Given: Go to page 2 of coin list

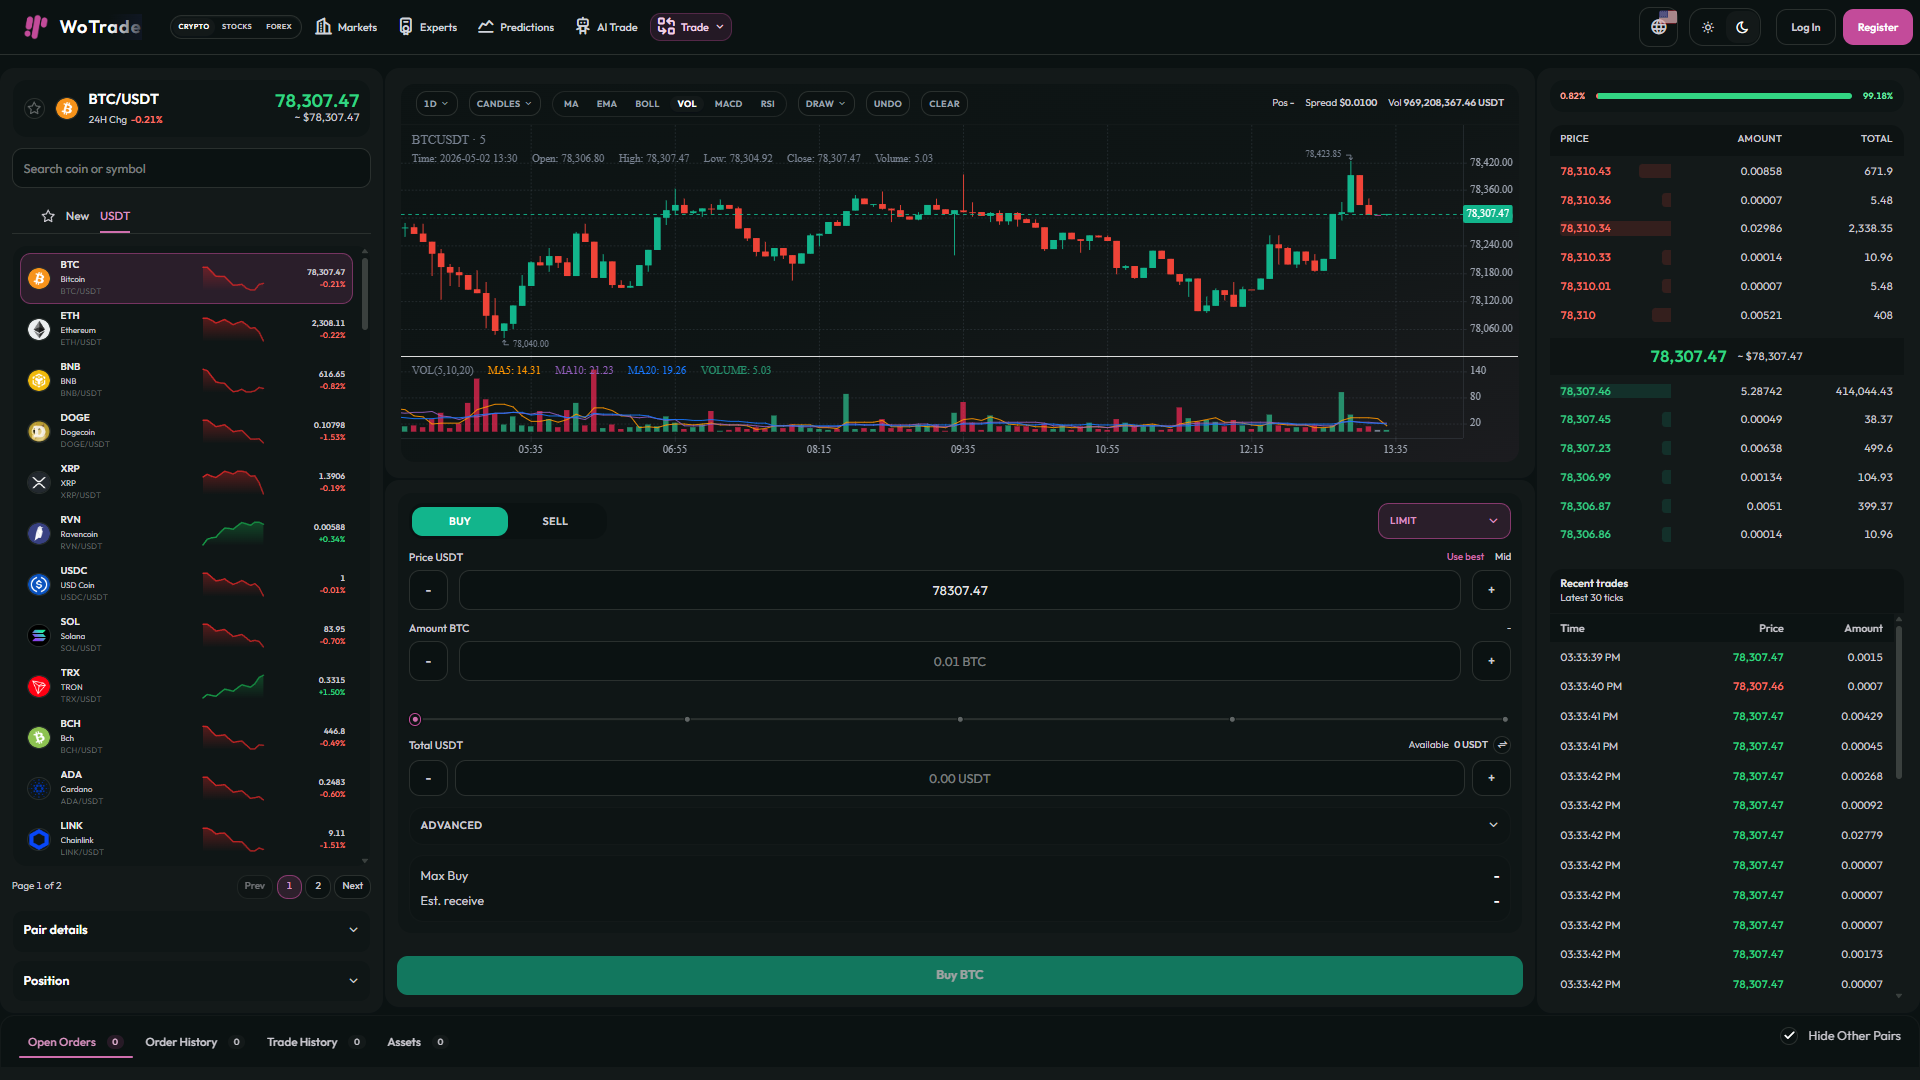Looking at the screenshot, I should [x=318, y=886].
